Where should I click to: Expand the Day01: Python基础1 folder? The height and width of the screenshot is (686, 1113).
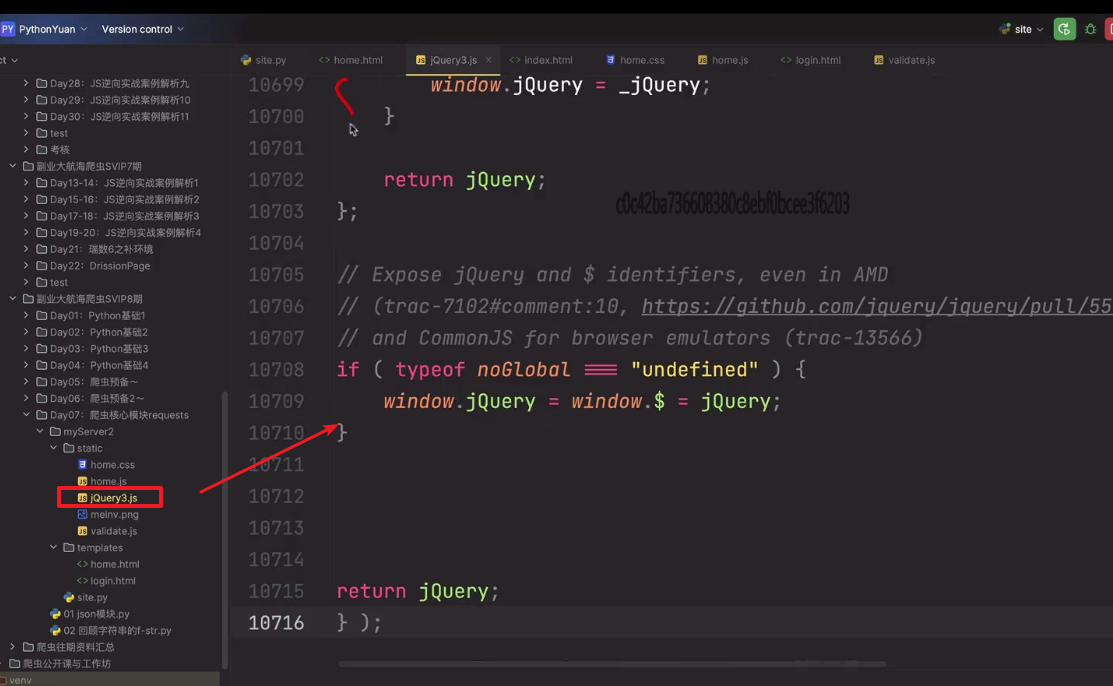26,315
